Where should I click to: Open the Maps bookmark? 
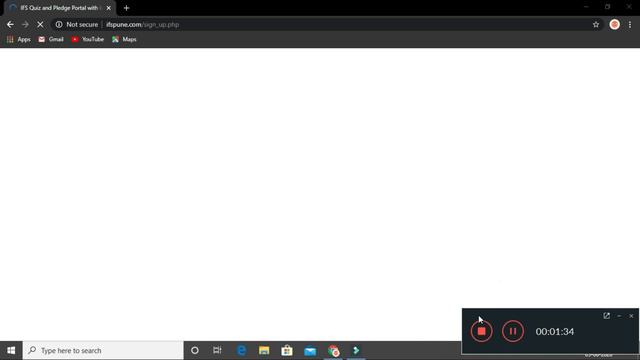coord(124,39)
